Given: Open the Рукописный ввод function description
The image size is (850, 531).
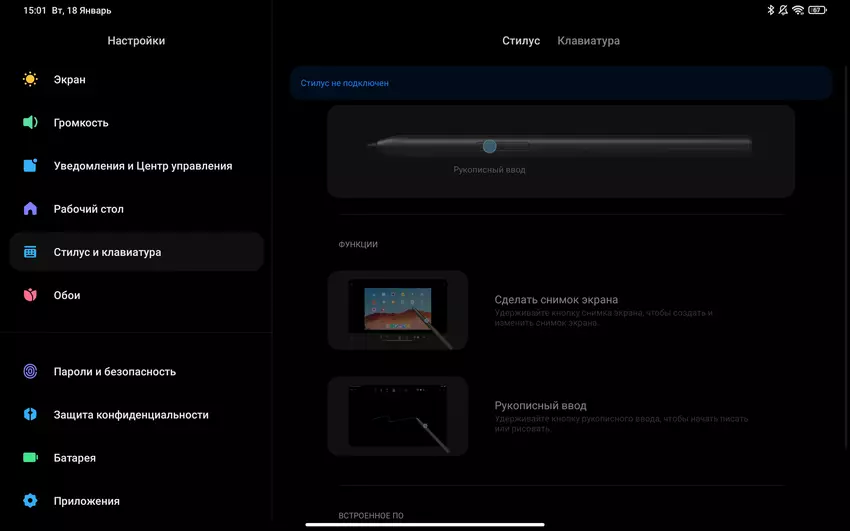Looking at the screenshot, I should 540,406.
